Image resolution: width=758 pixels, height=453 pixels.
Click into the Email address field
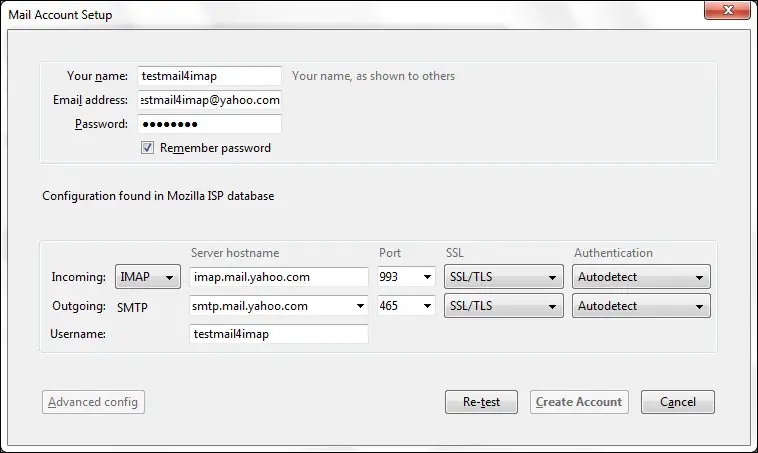point(209,100)
